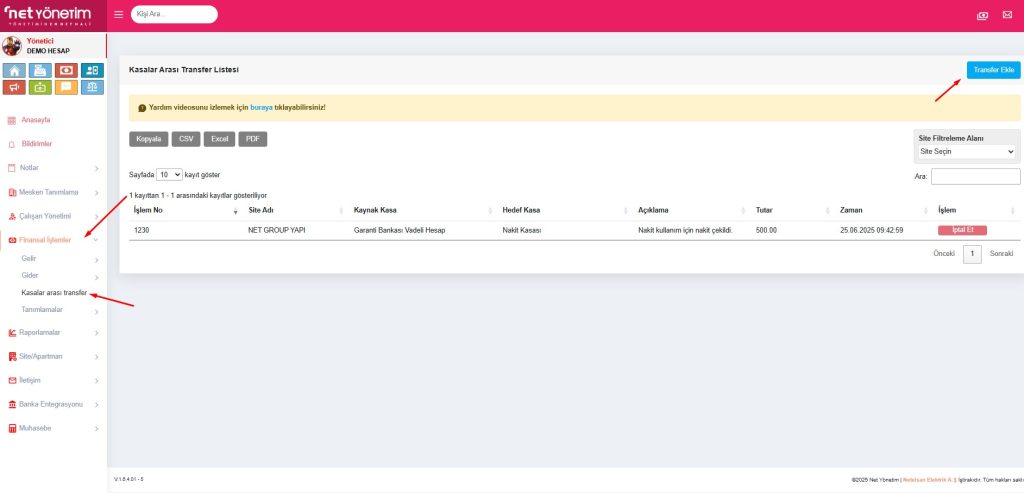Select Bildirimler in the sidebar
The width and height of the screenshot is (1024, 493).
tap(36, 144)
